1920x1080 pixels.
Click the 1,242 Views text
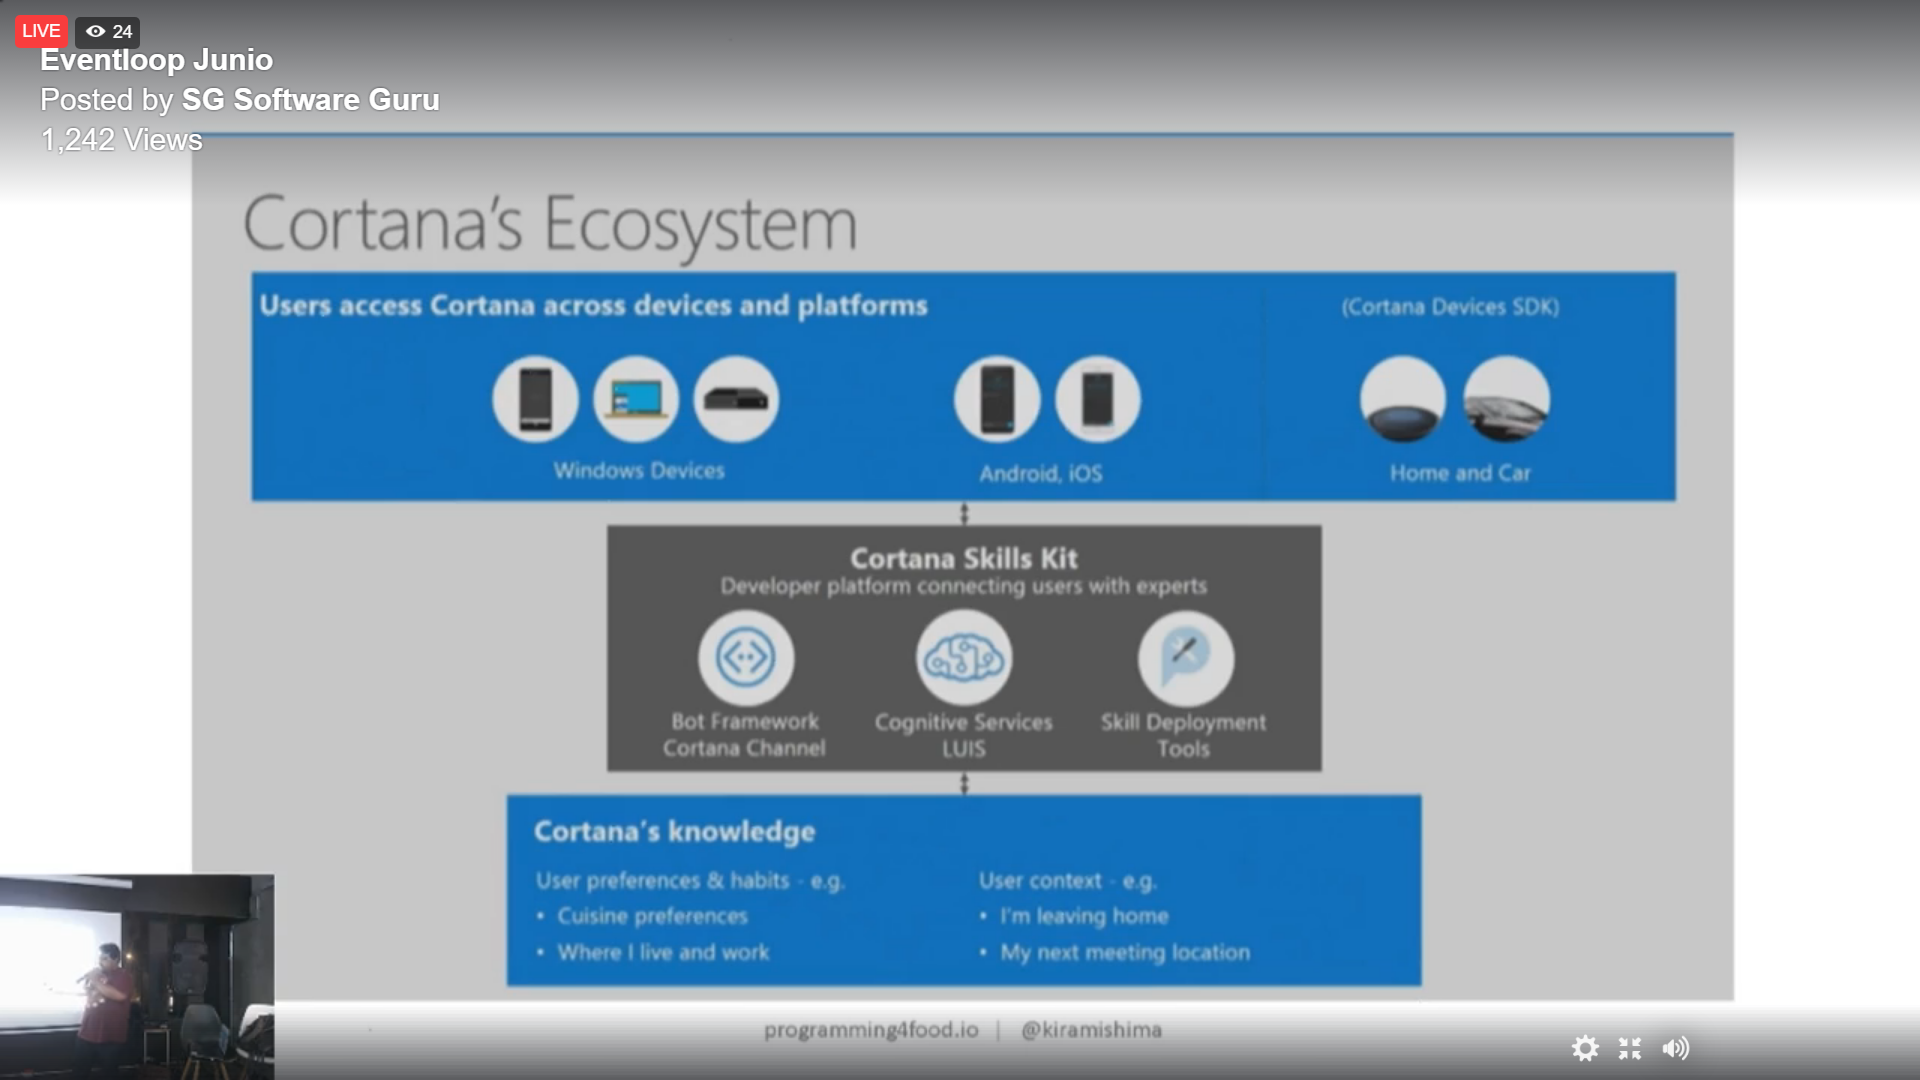point(121,140)
